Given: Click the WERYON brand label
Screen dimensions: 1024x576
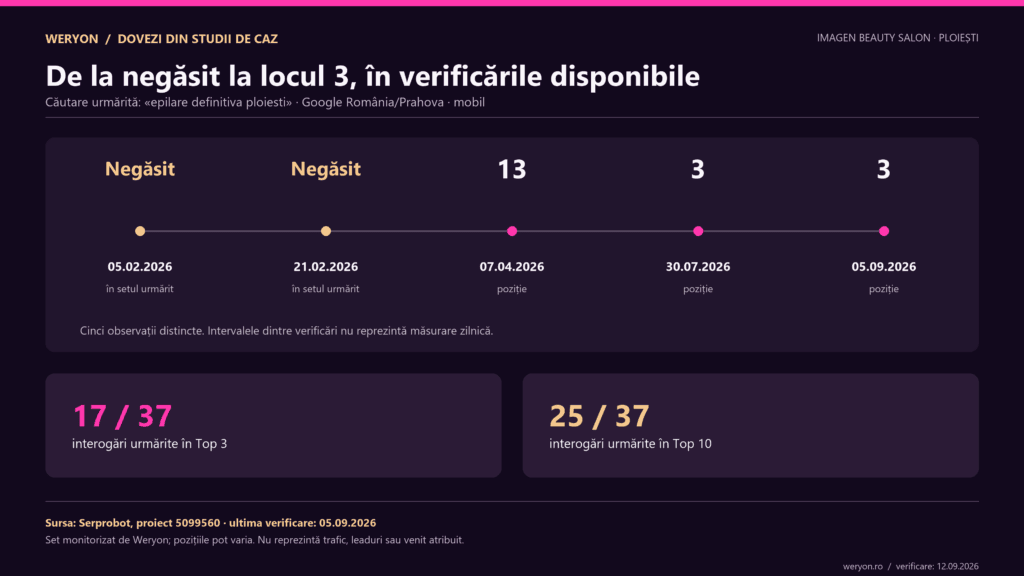Looking at the screenshot, I should pos(72,39).
